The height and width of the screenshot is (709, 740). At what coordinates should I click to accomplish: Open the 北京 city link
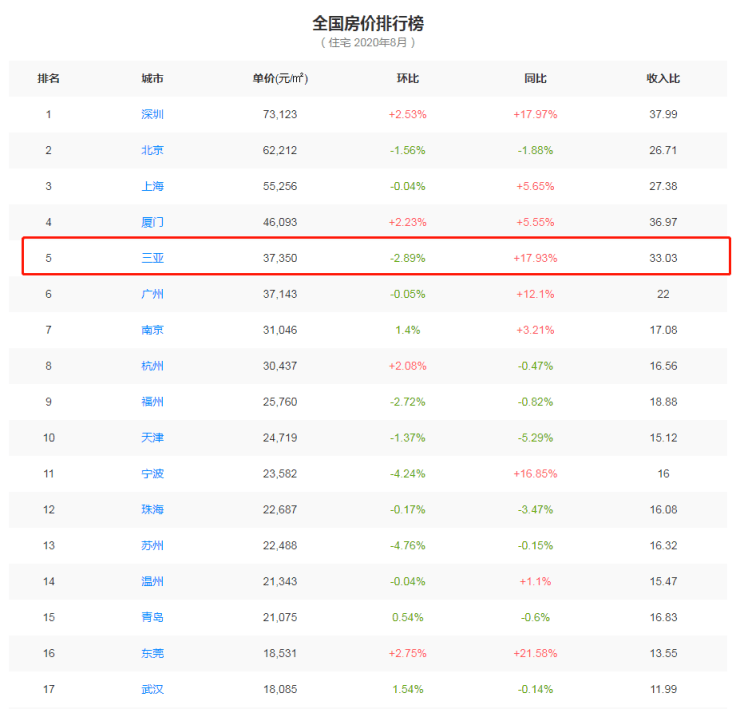pos(152,150)
